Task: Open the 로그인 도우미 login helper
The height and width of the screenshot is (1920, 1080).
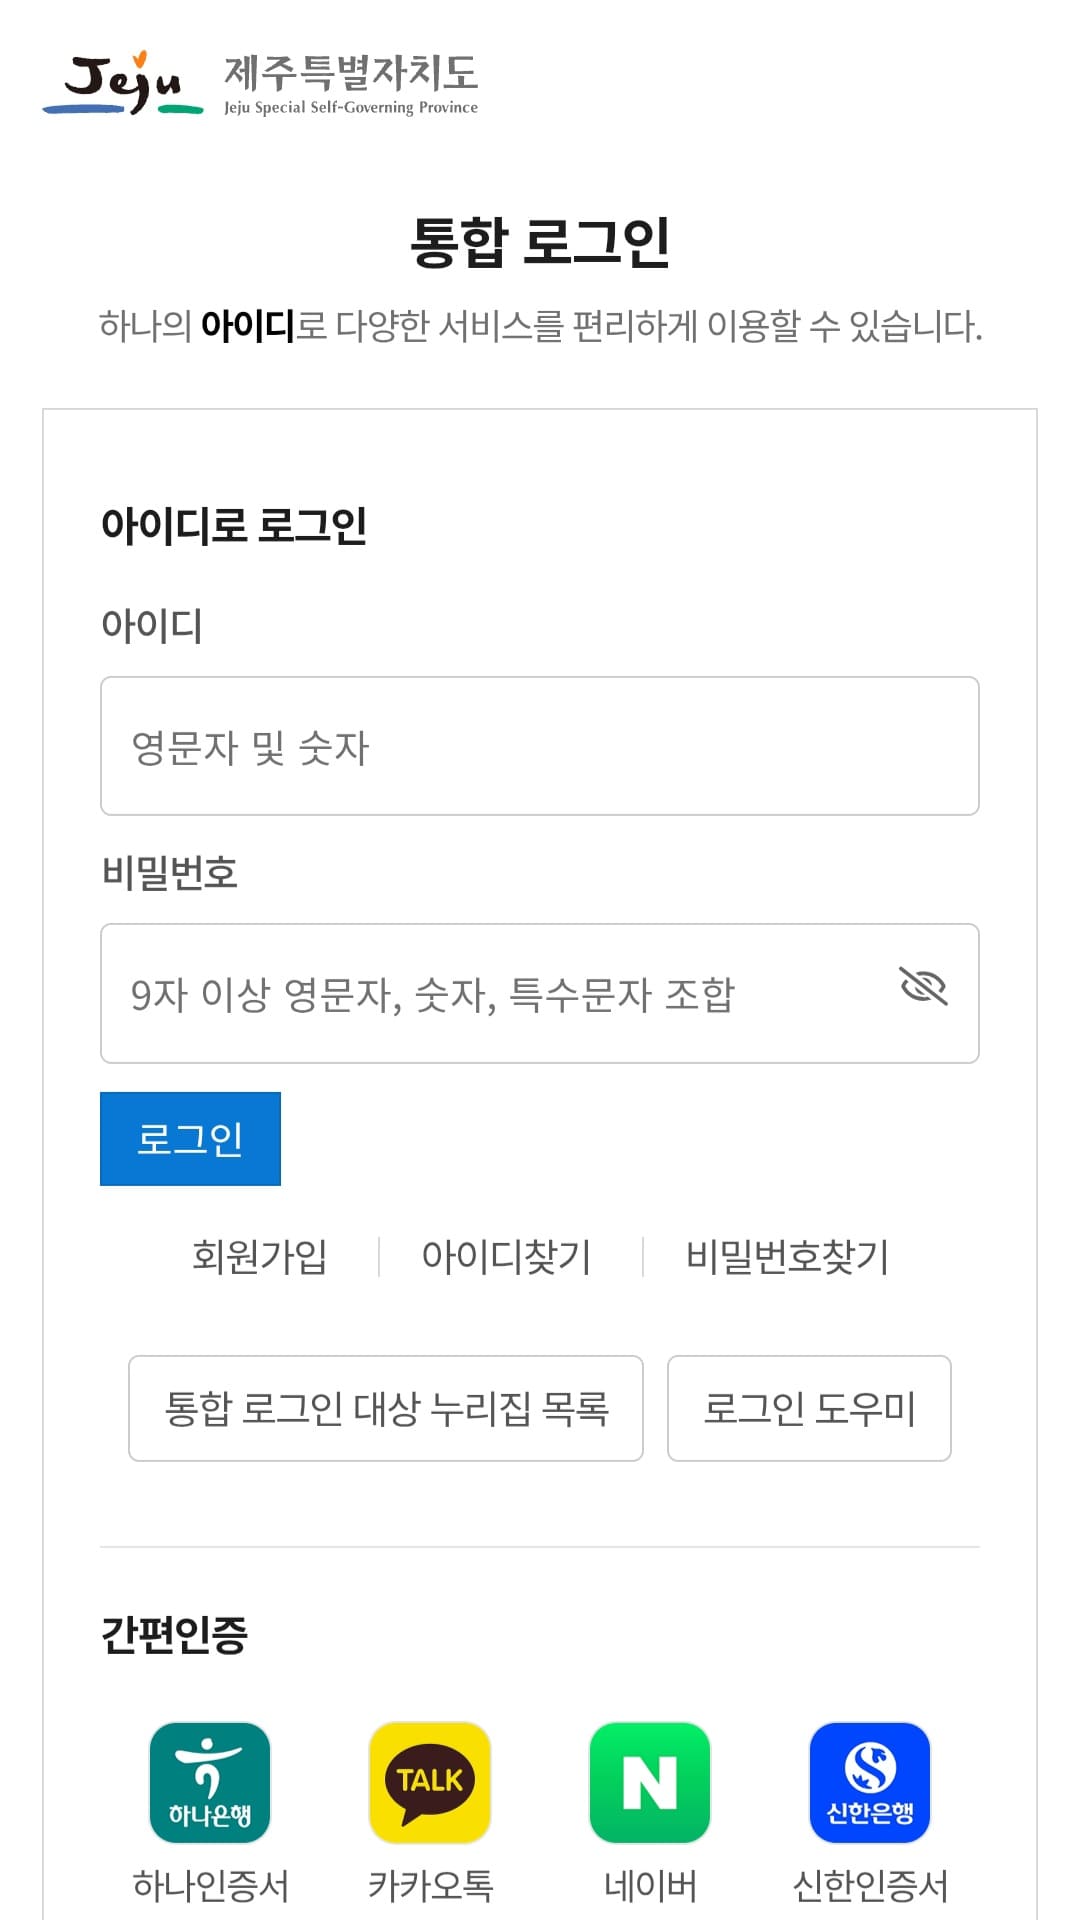Action: tap(810, 1409)
